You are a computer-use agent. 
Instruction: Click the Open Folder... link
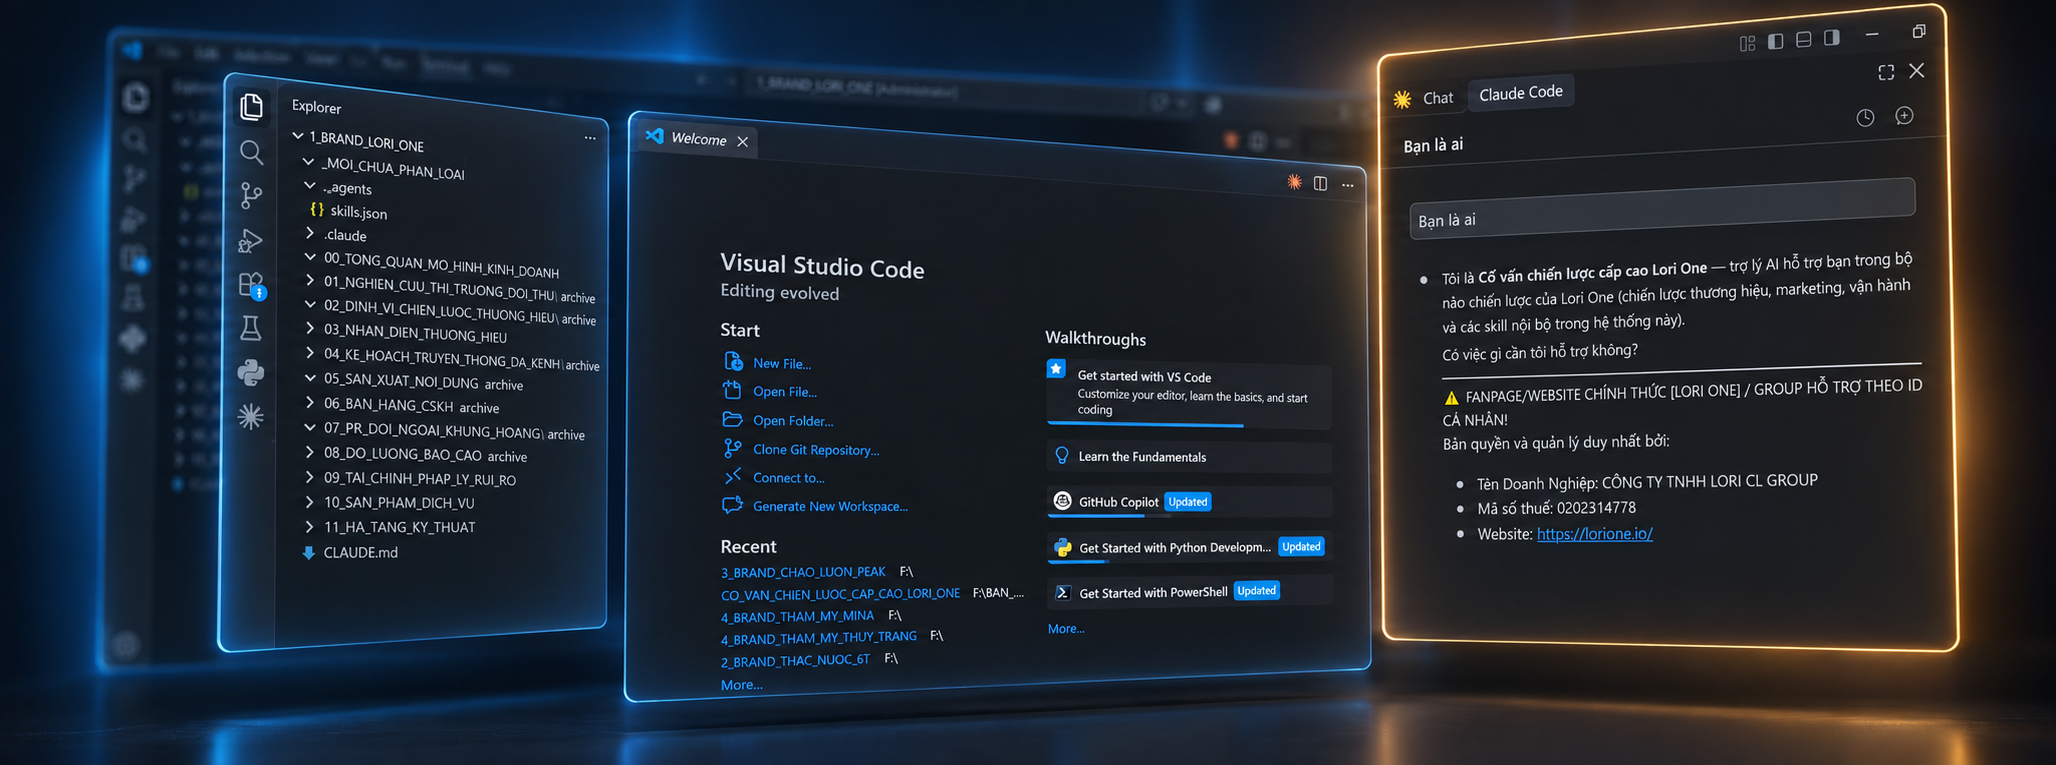793,421
